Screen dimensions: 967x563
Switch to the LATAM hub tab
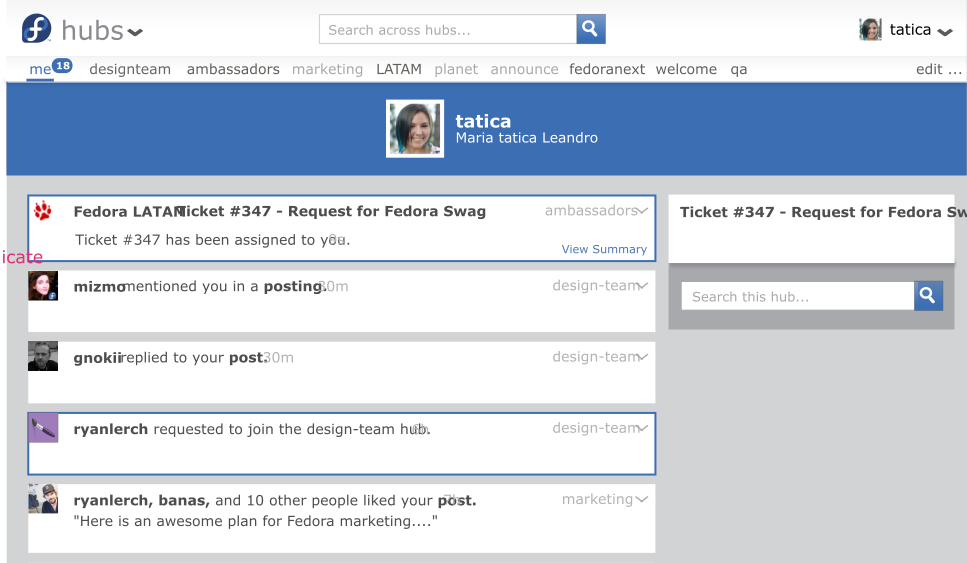click(399, 69)
